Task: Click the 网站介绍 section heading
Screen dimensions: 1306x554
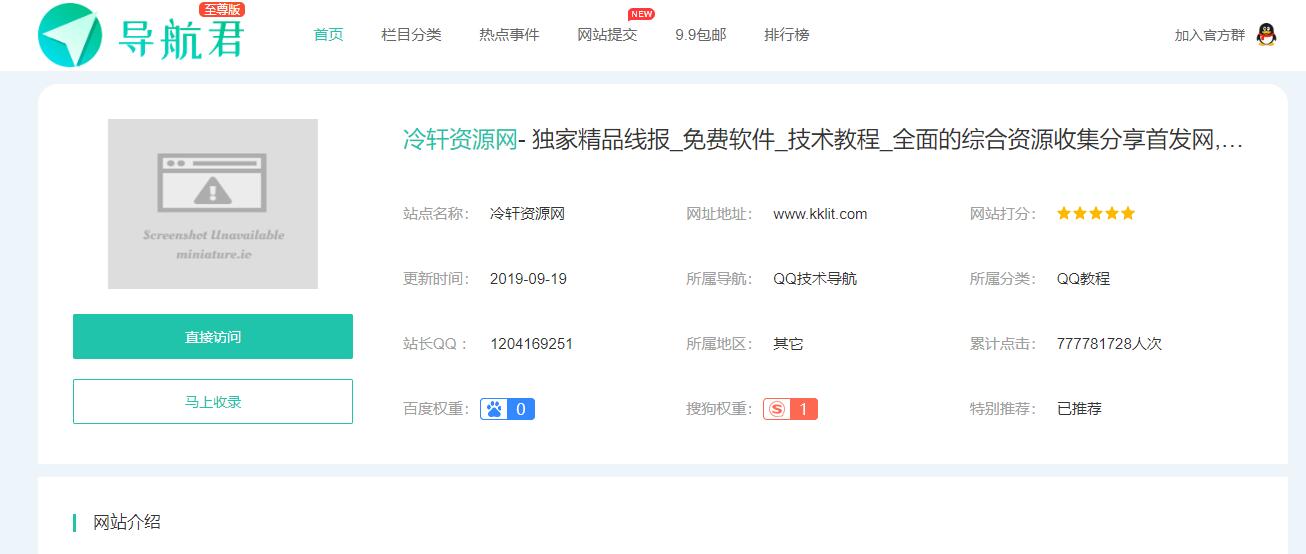Action: 127,522
